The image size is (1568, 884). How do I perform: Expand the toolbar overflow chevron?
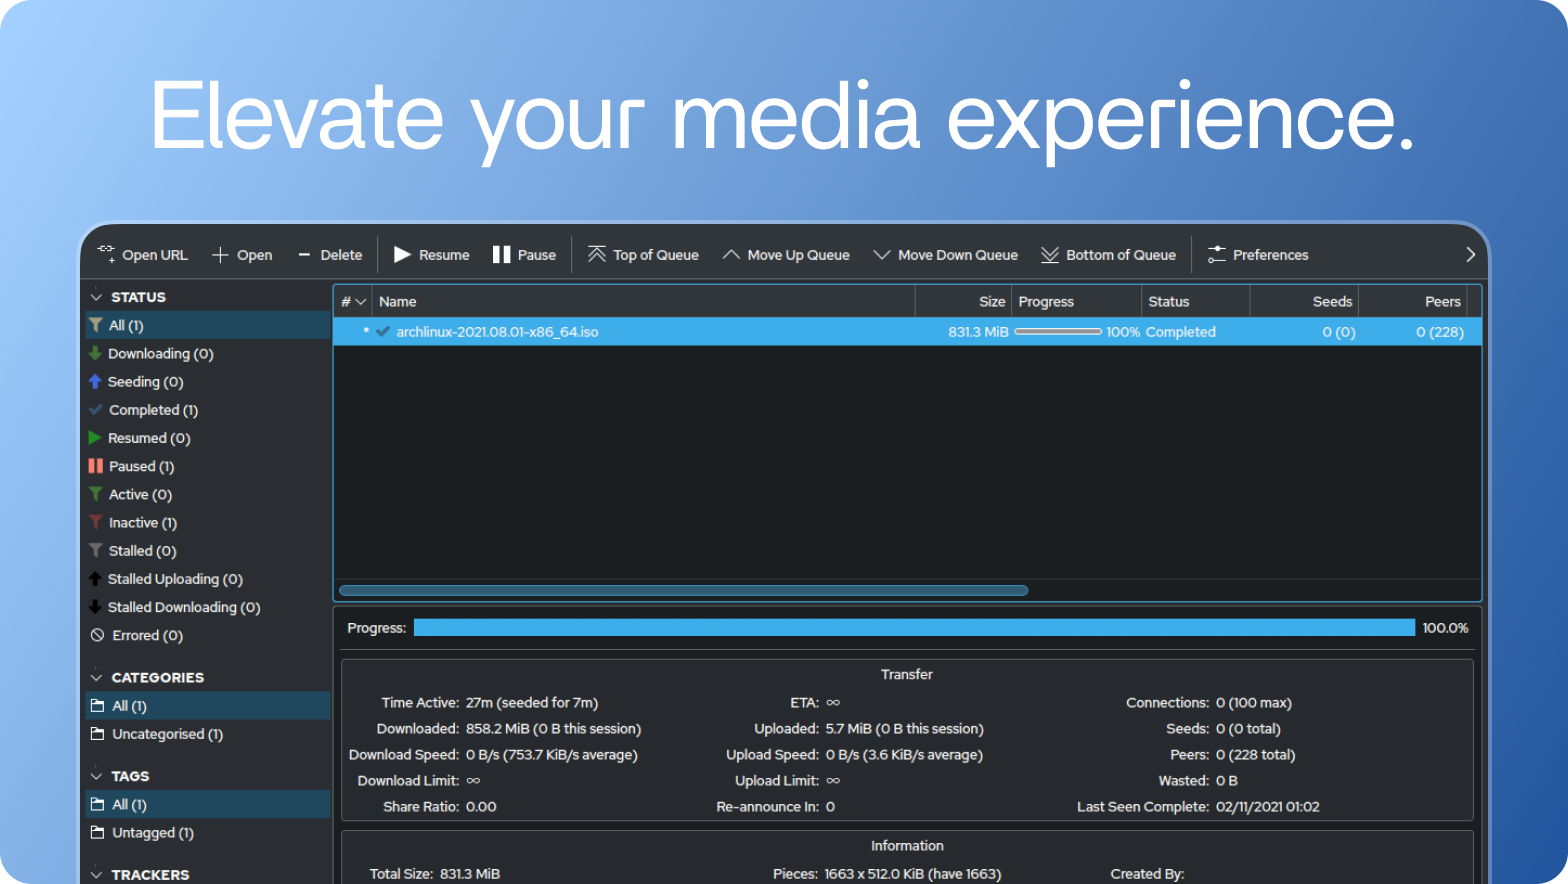[x=1470, y=254]
